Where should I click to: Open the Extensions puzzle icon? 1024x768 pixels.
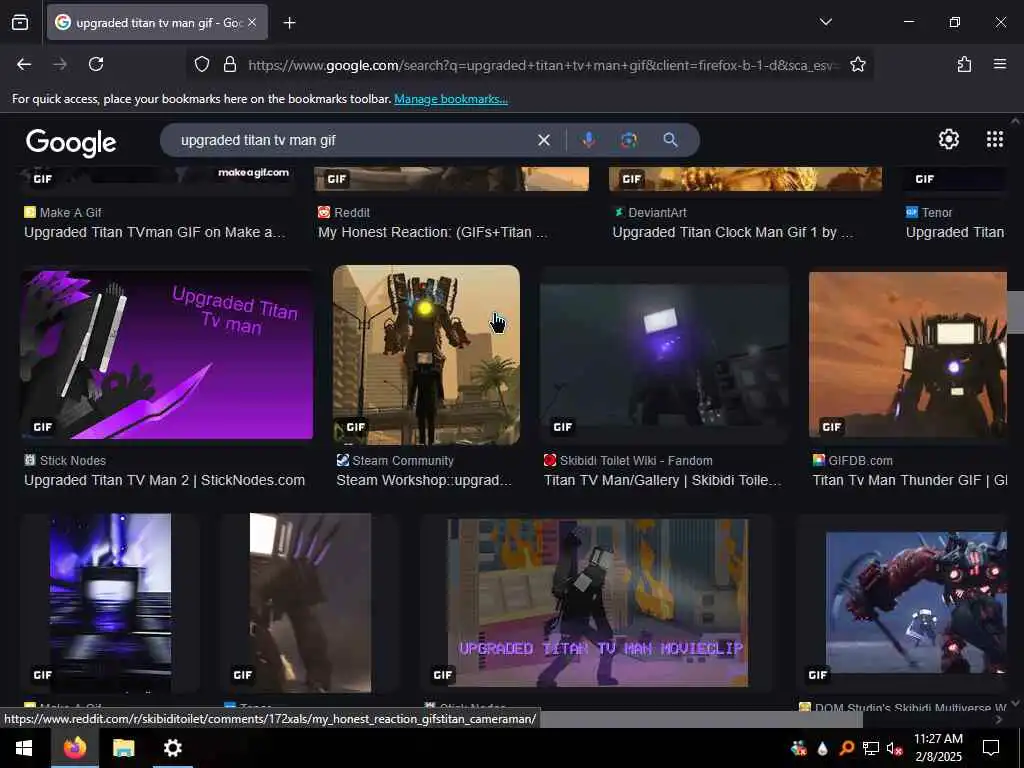tap(964, 64)
